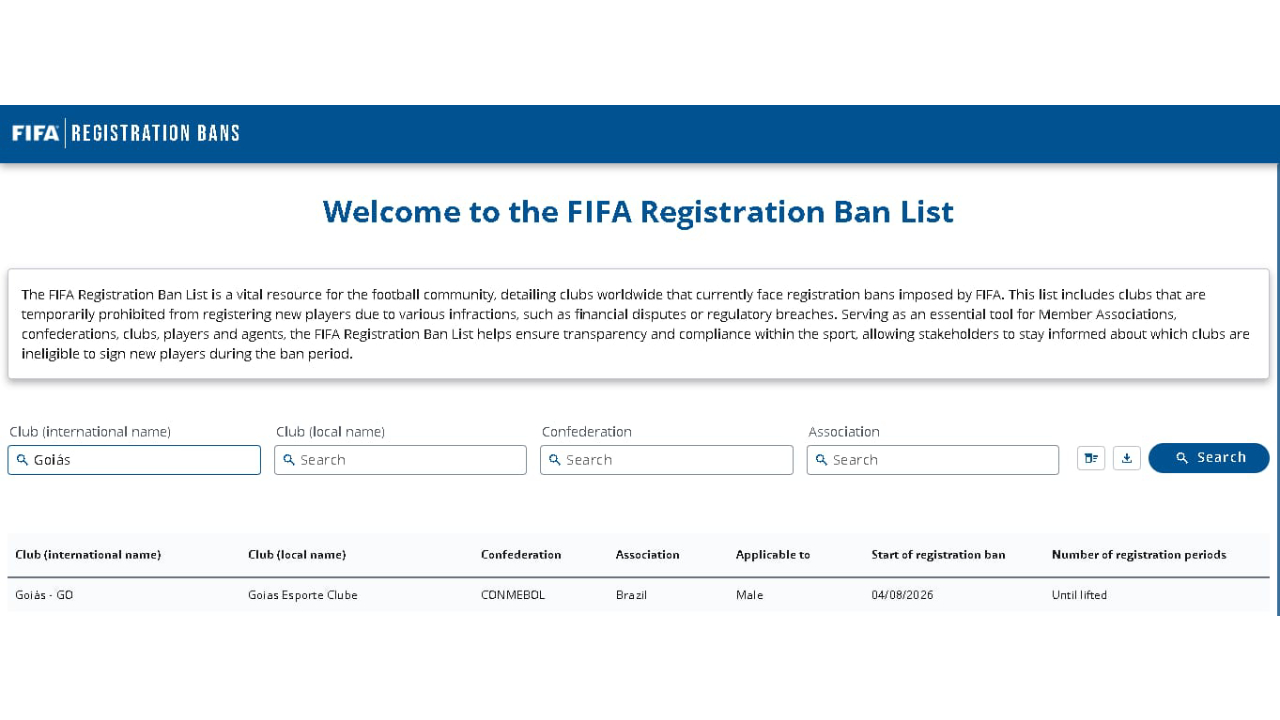Click the Club international name field containing Goiás
The image size is (1280, 720).
click(x=134, y=460)
